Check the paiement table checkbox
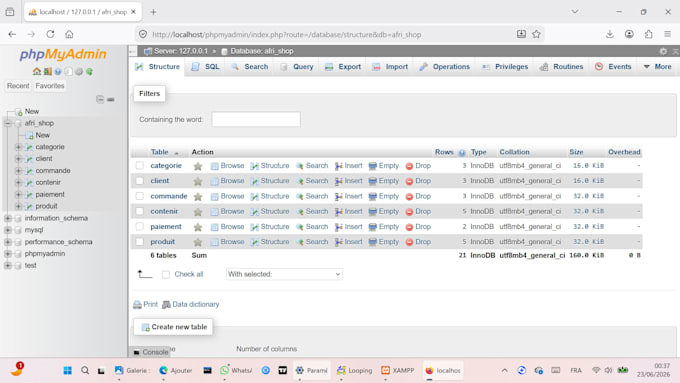This screenshot has height=383, width=680. click(140, 226)
